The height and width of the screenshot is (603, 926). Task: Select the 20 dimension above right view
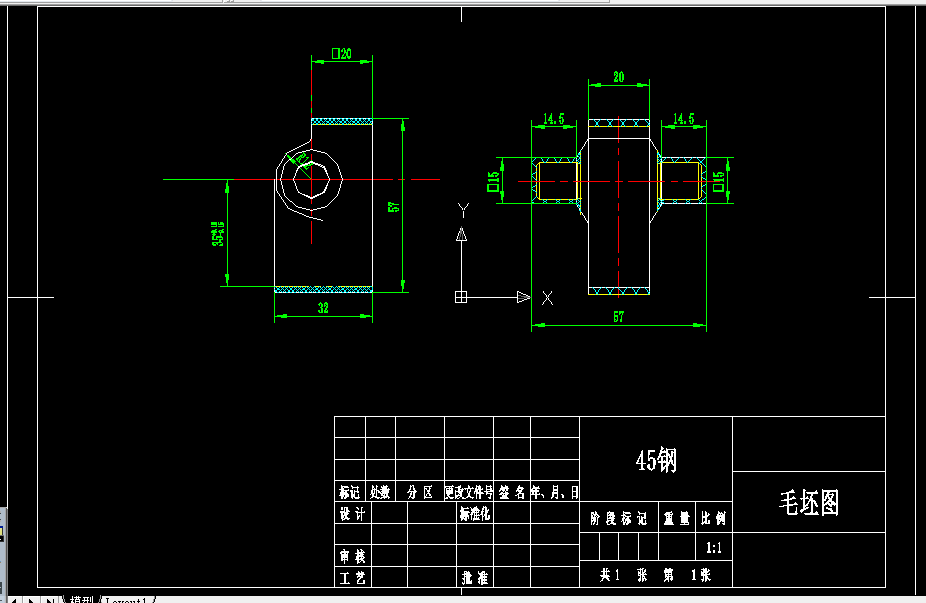pos(618,77)
